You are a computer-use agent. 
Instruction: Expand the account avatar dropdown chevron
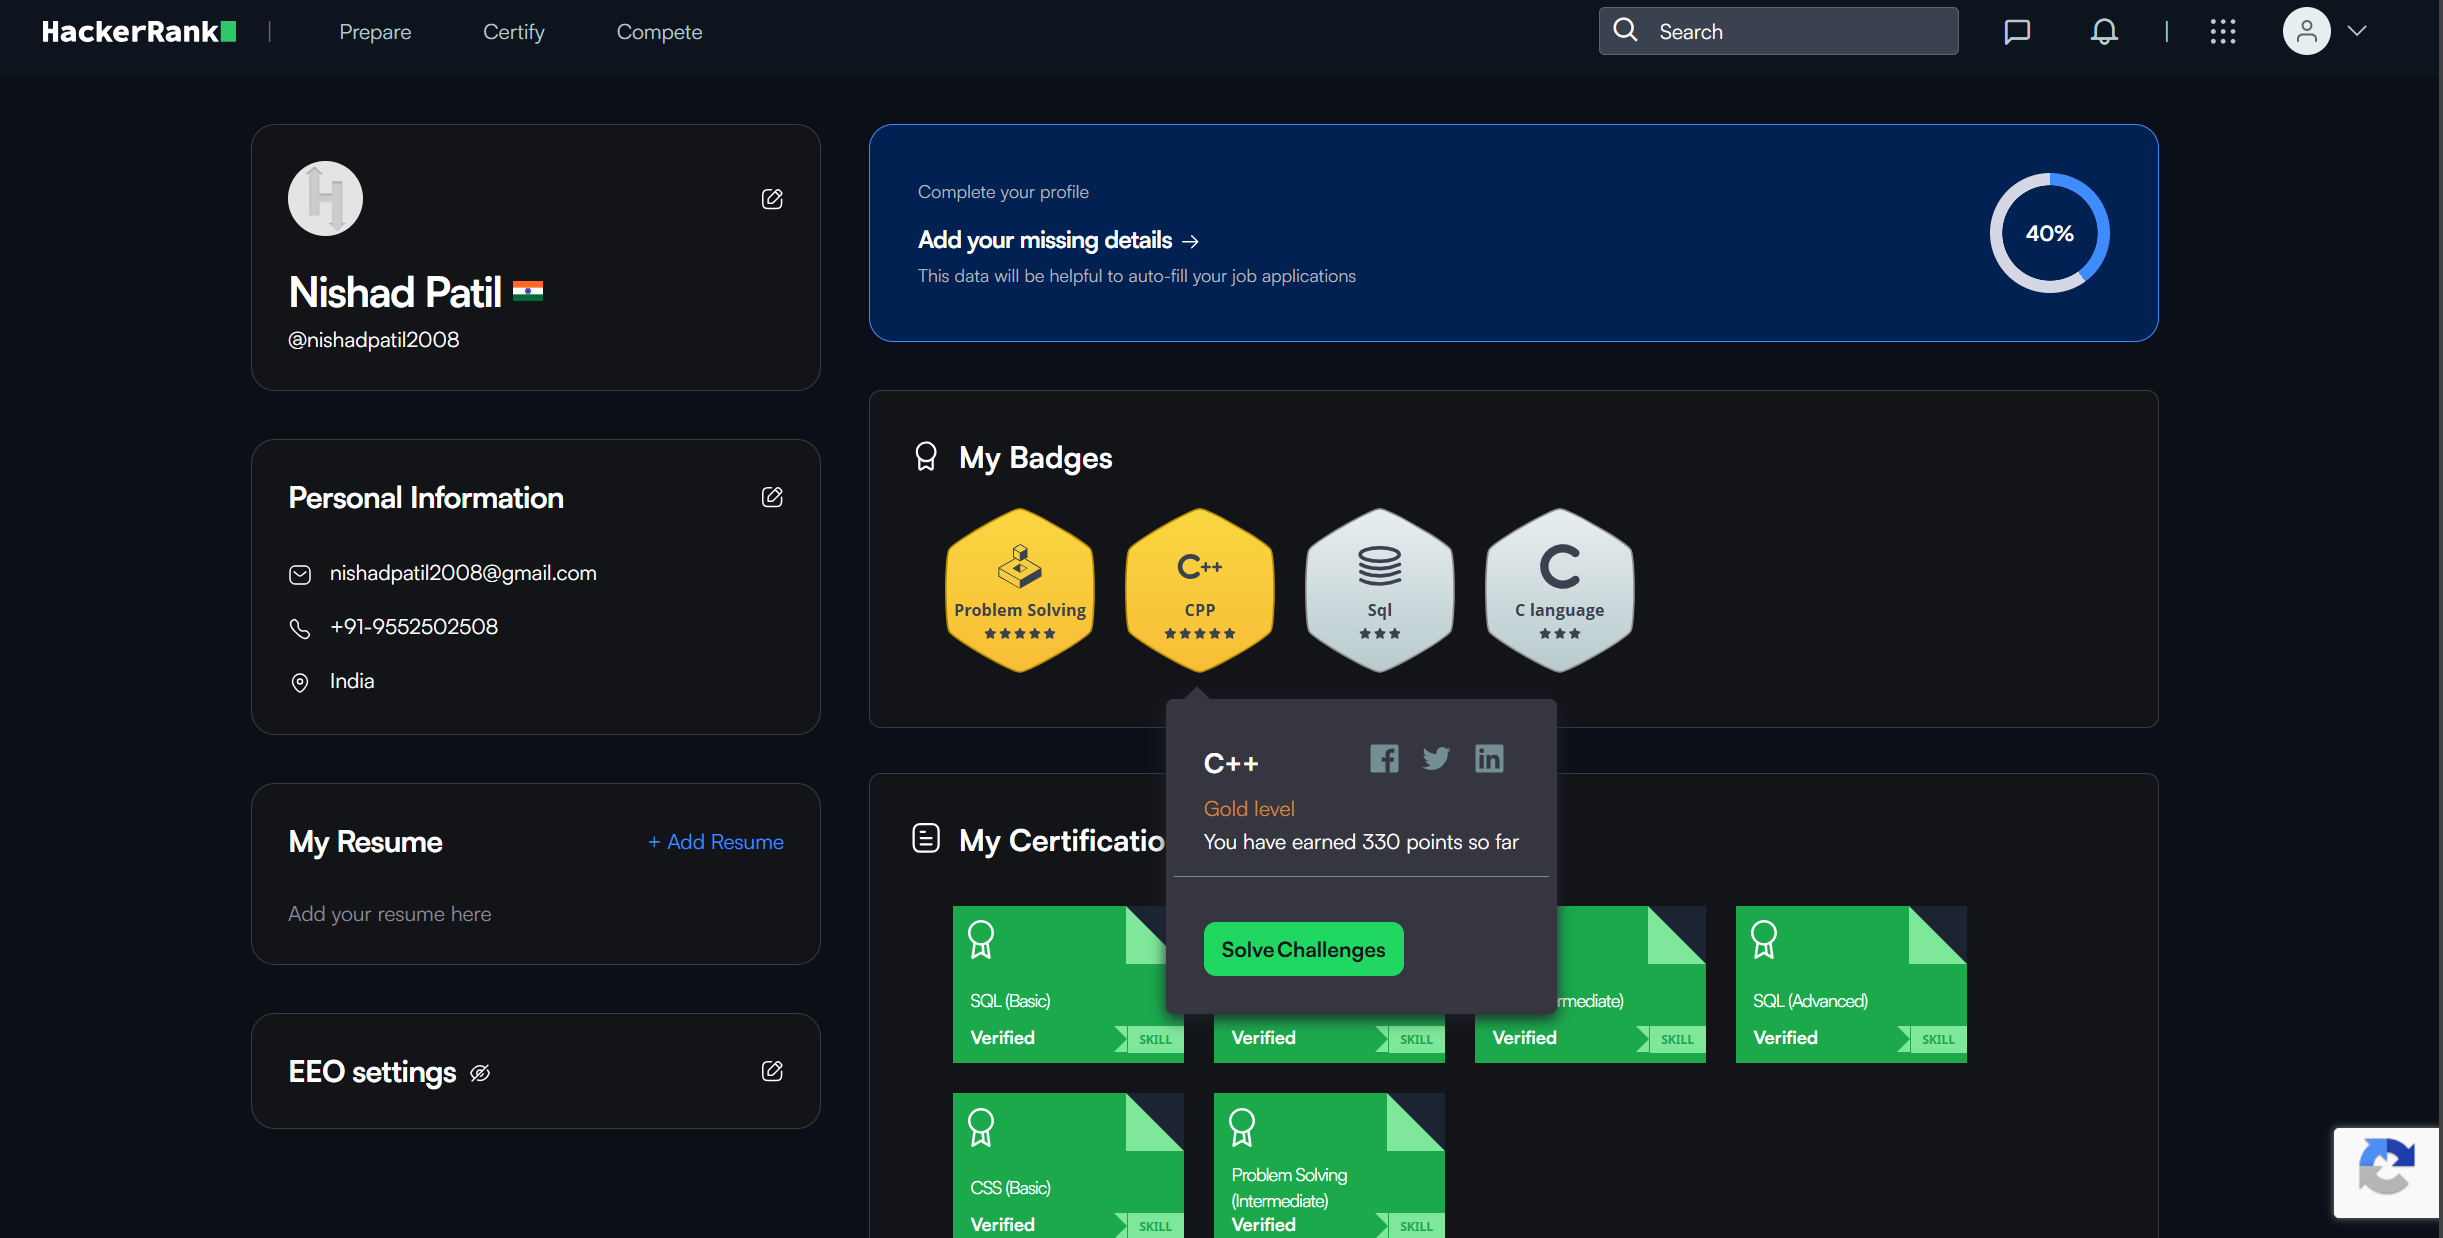pos(2357,31)
